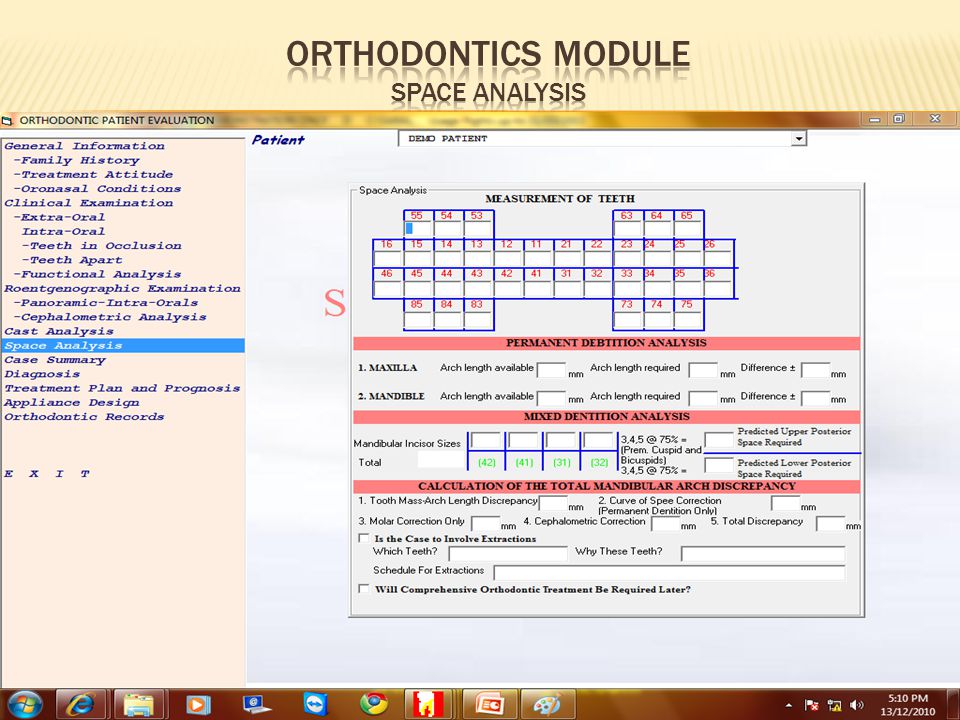Check Will Comprehensive Orthodontic Treatment Be Required Later

(x=364, y=588)
